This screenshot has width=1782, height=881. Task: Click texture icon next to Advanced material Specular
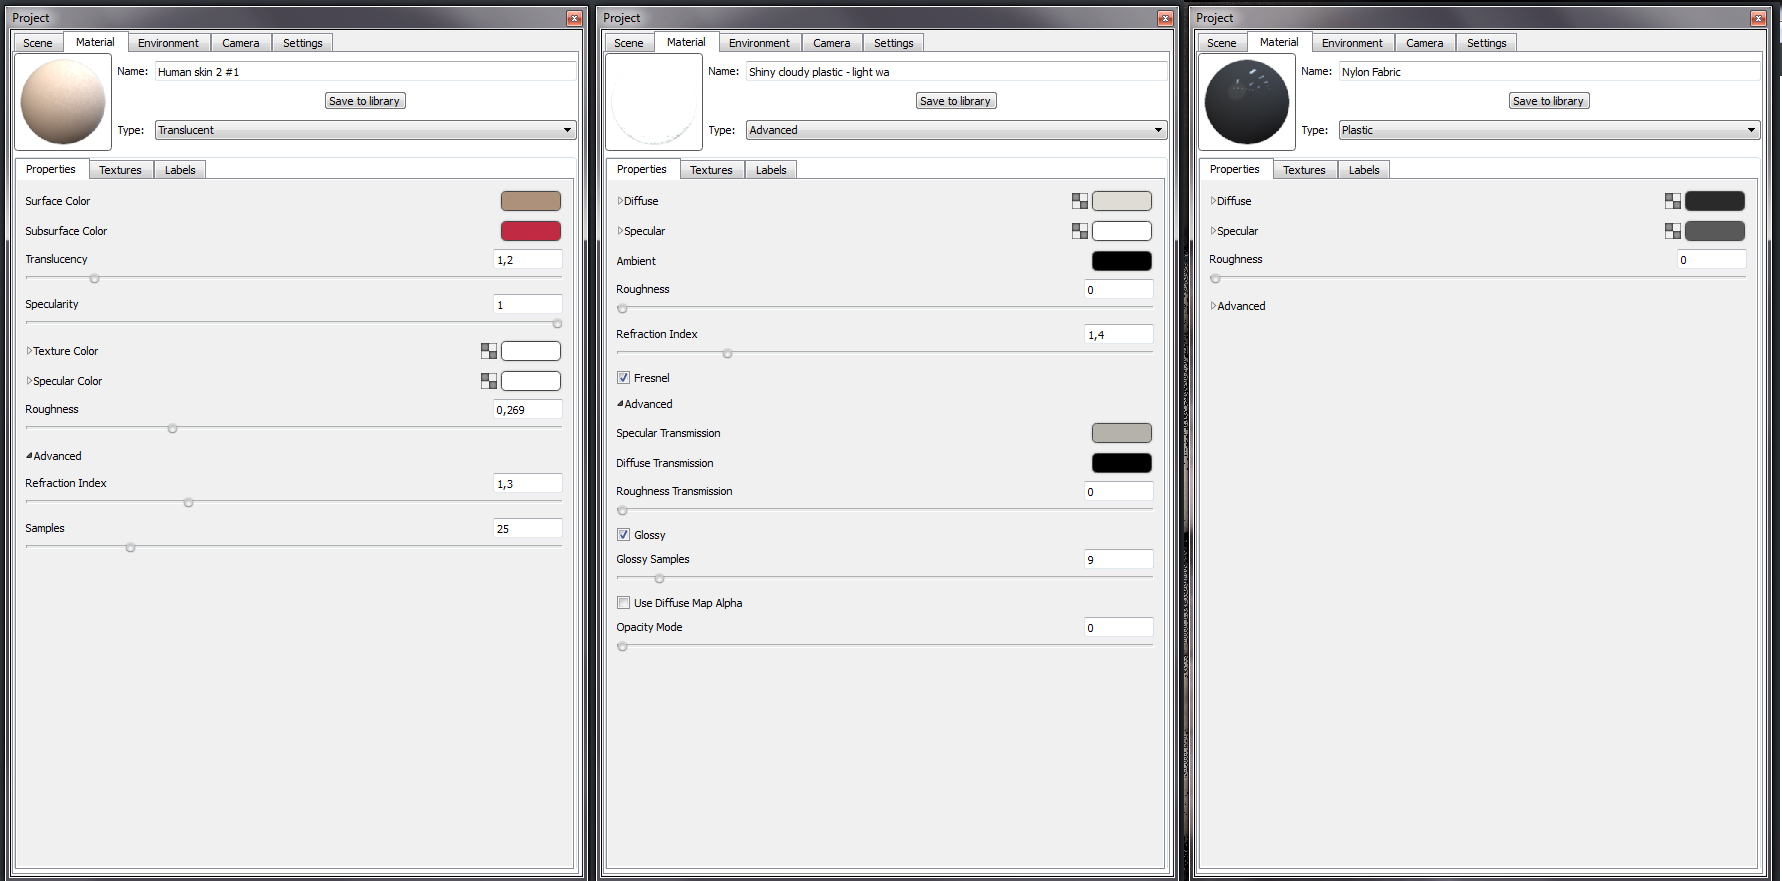click(x=1079, y=231)
